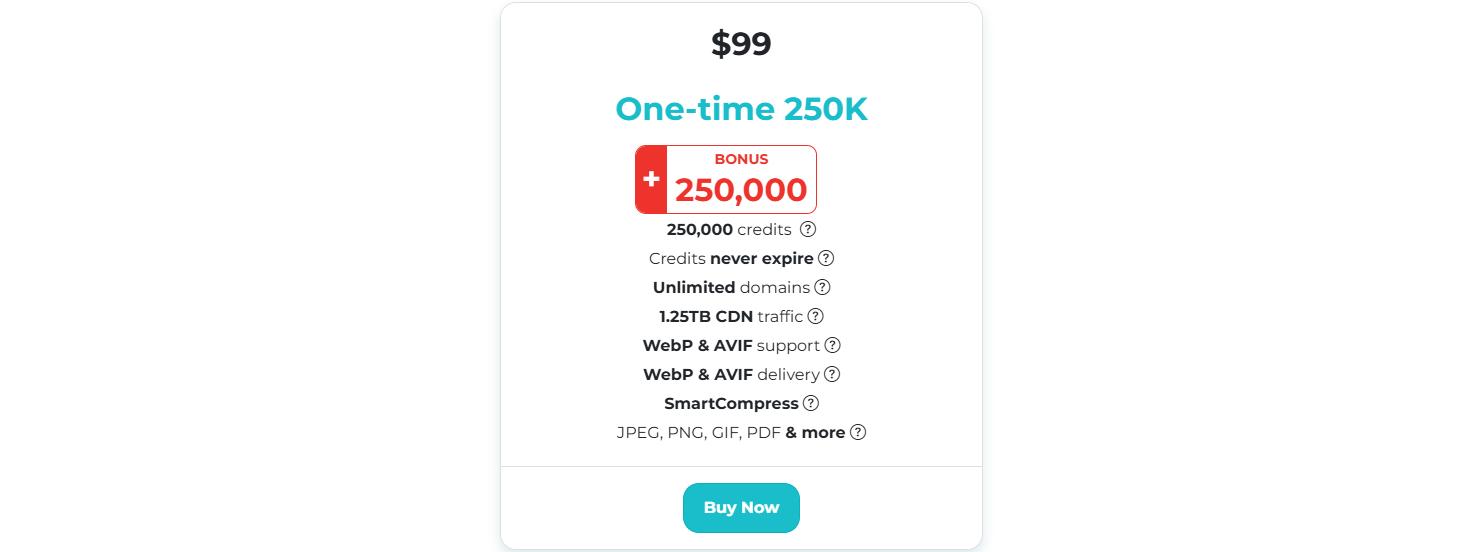This screenshot has width=1483, height=552.
Task: Click the "WebP & AVIF support" text
Action: point(731,346)
